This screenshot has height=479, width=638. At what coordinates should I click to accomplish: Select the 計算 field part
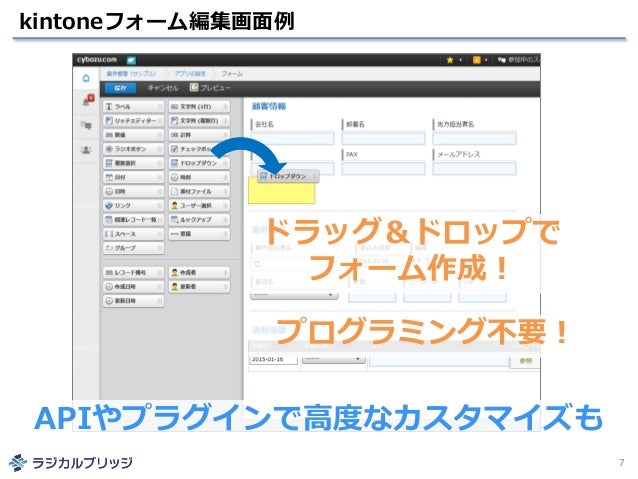tap(199, 135)
